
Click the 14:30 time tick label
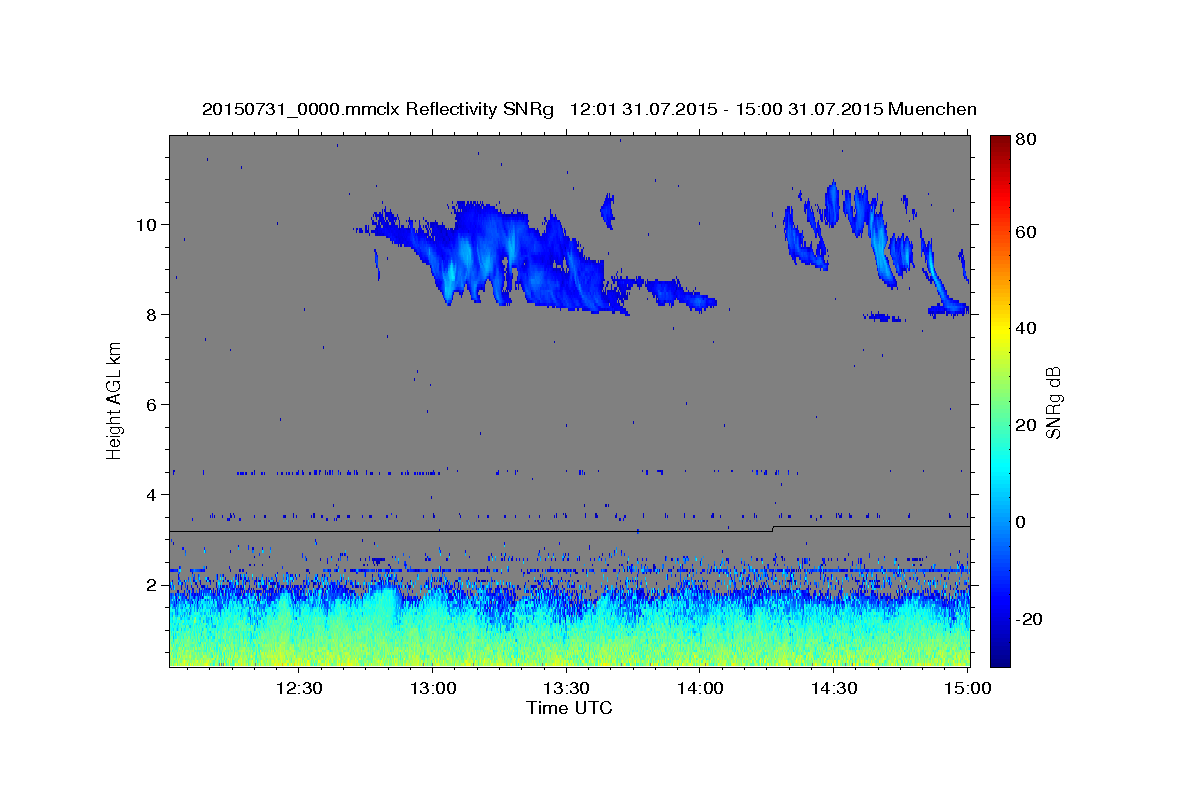(x=834, y=689)
